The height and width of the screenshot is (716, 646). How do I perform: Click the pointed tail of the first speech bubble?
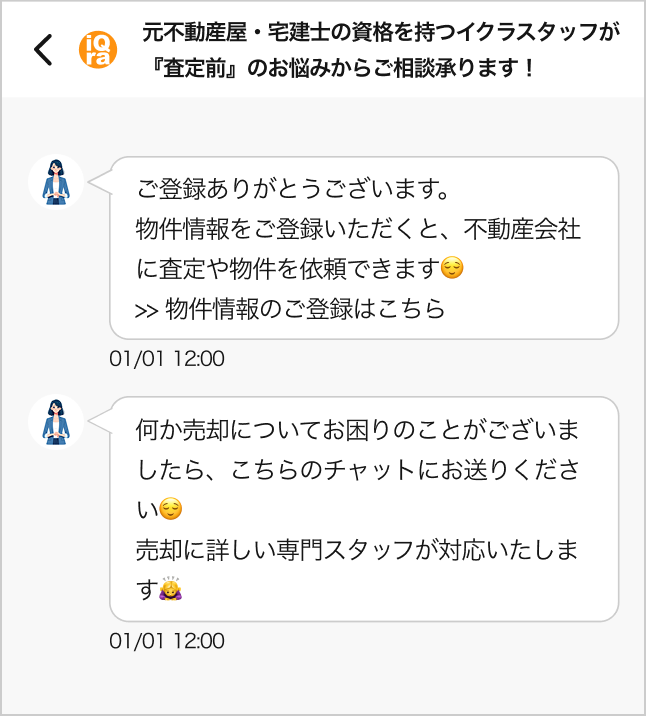(x=100, y=181)
